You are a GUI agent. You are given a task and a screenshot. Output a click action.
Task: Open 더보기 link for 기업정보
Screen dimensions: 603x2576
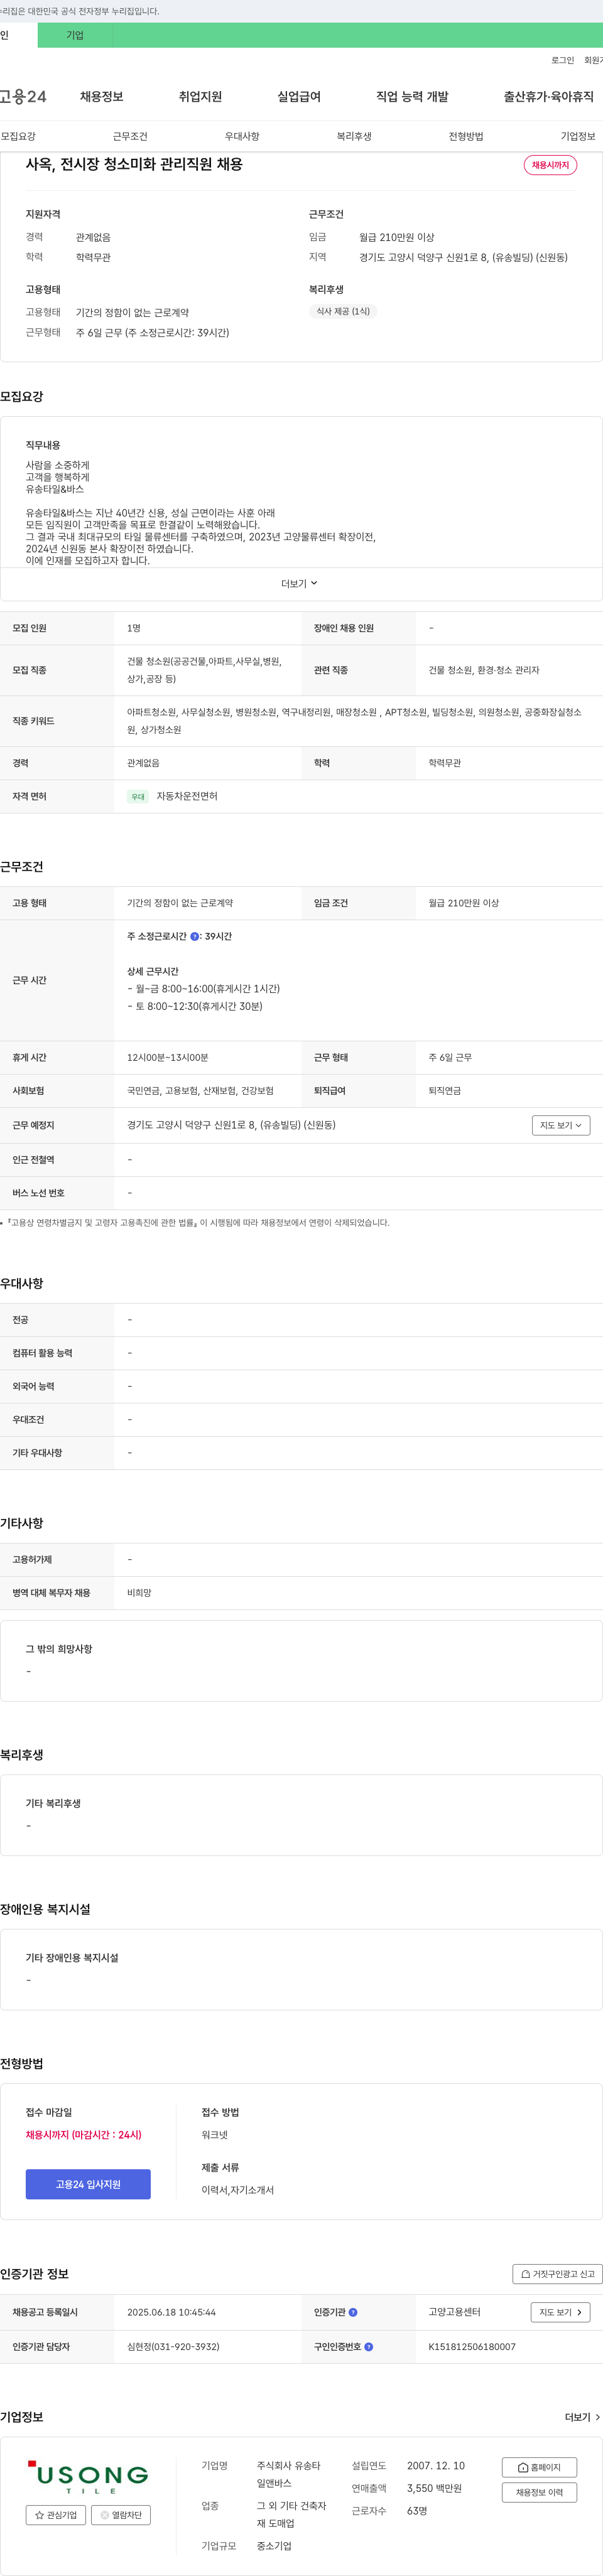pos(582,2417)
